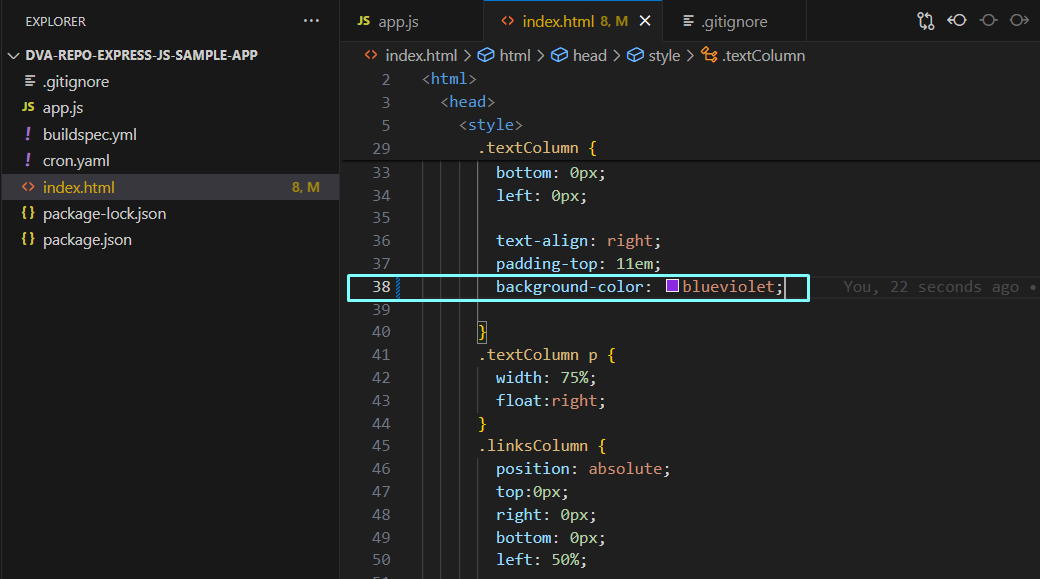Image resolution: width=1040 pixels, height=579 pixels.
Task: Switch to the .gitignore tab
Action: 725,21
